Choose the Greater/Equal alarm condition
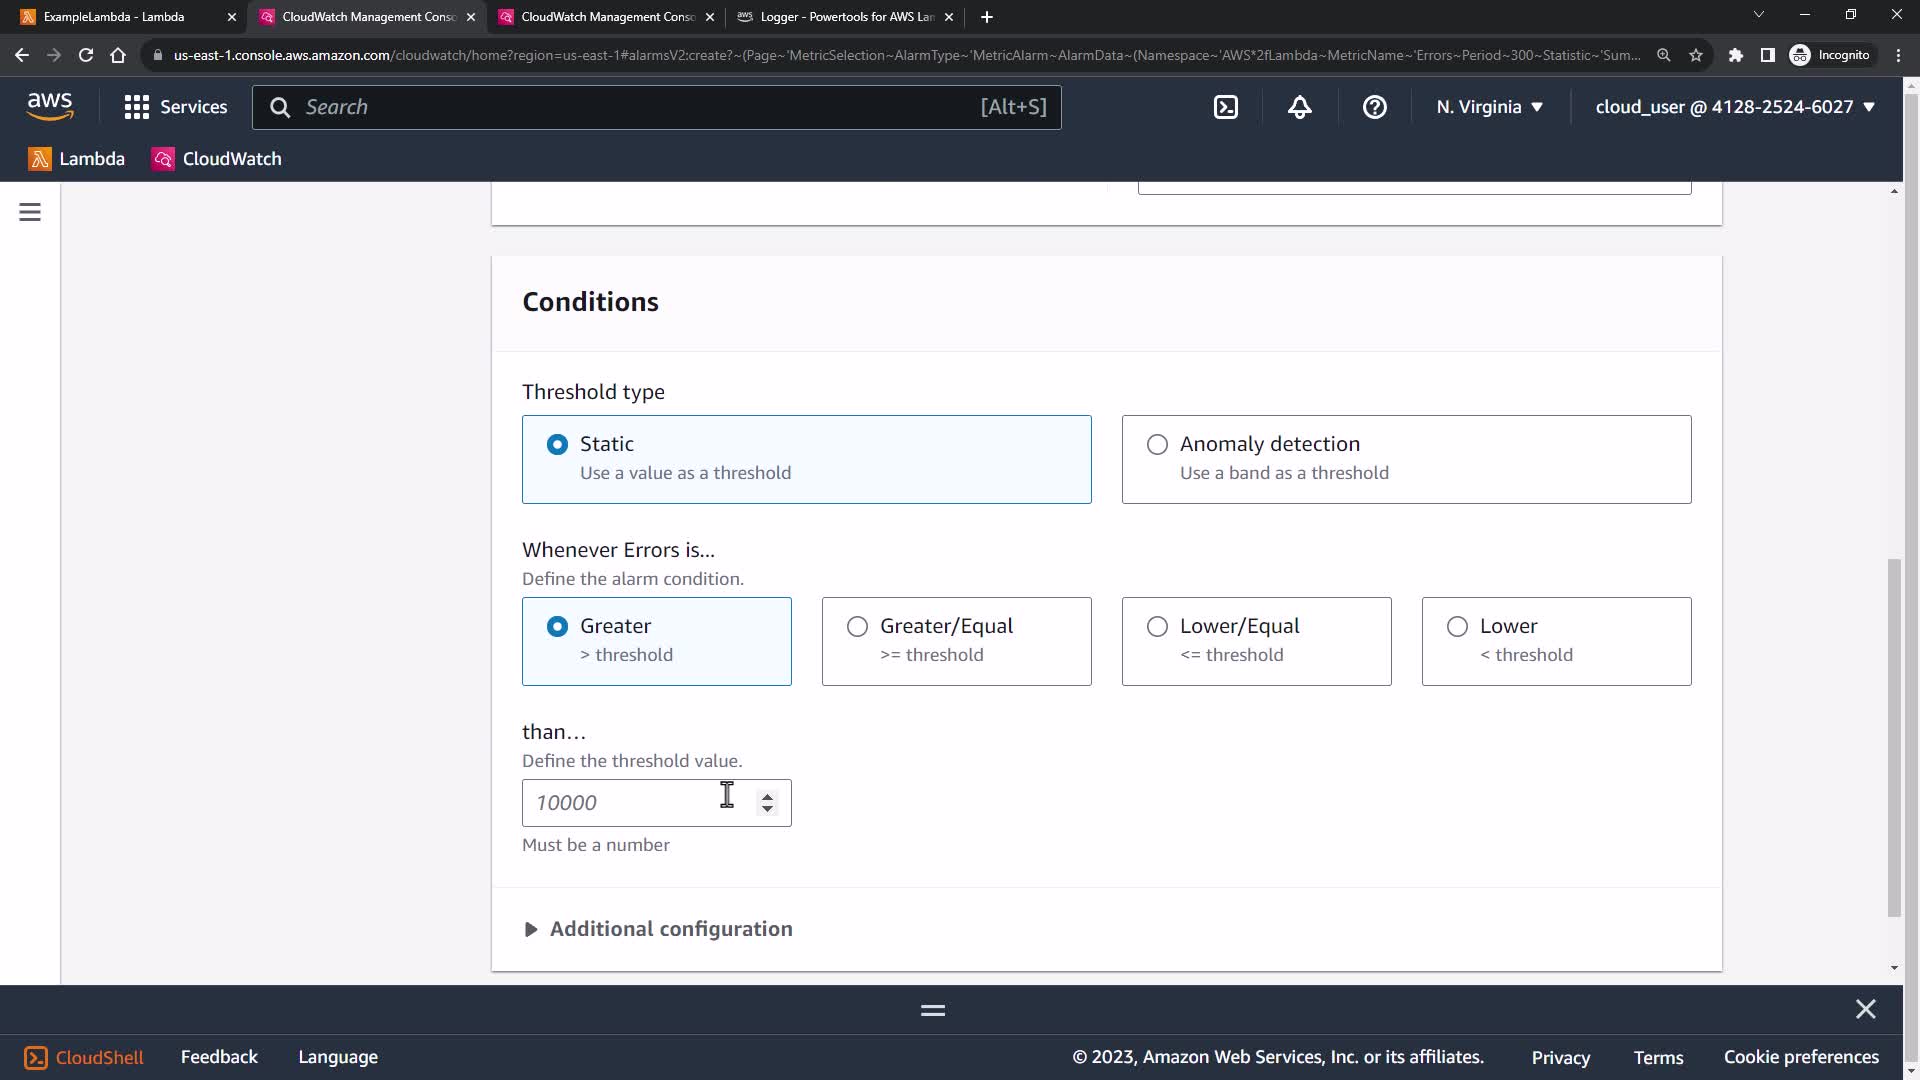This screenshot has height=1080, width=1920. (x=857, y=626)
